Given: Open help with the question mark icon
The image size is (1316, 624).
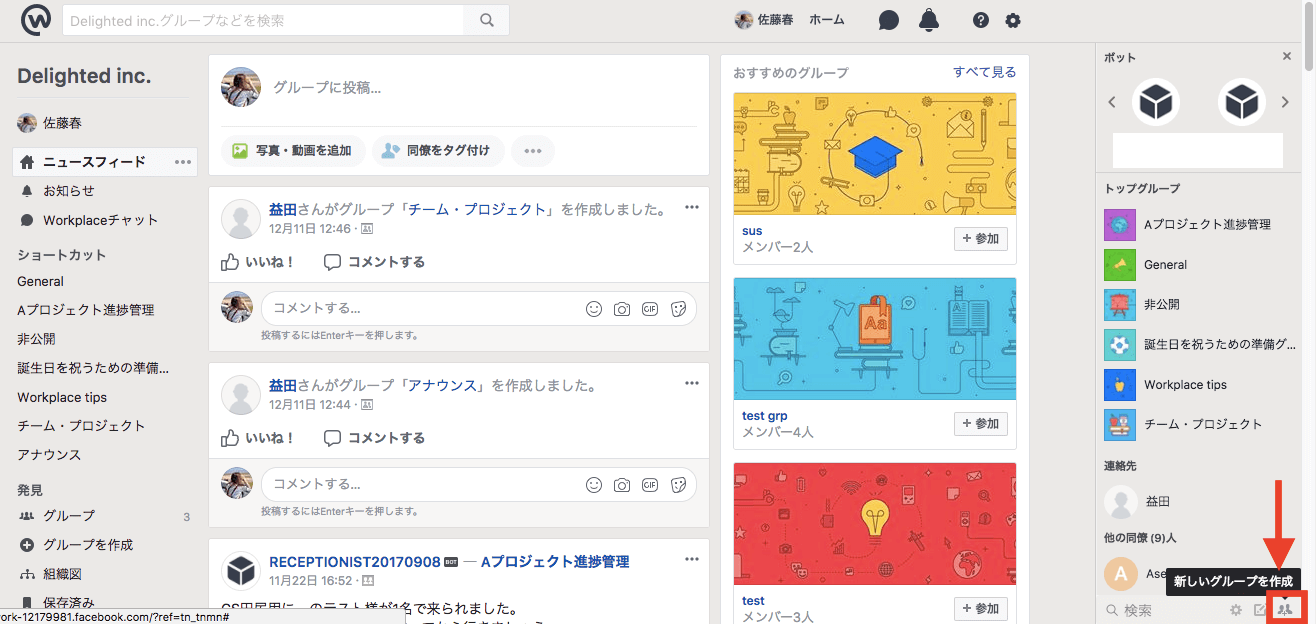Looking at the screenshot, I should (x=980, y=19).
